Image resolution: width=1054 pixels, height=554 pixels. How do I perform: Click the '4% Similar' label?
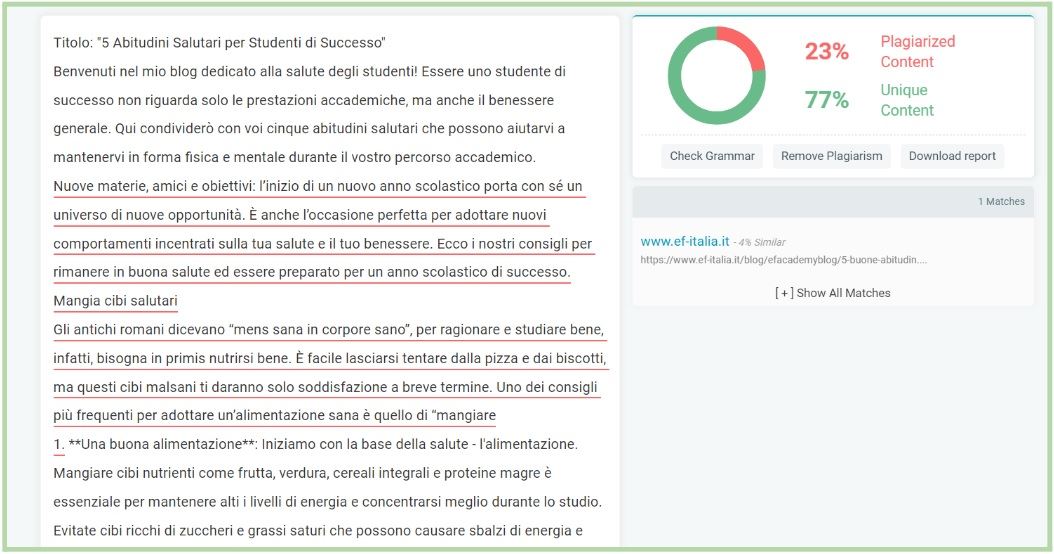761,242
